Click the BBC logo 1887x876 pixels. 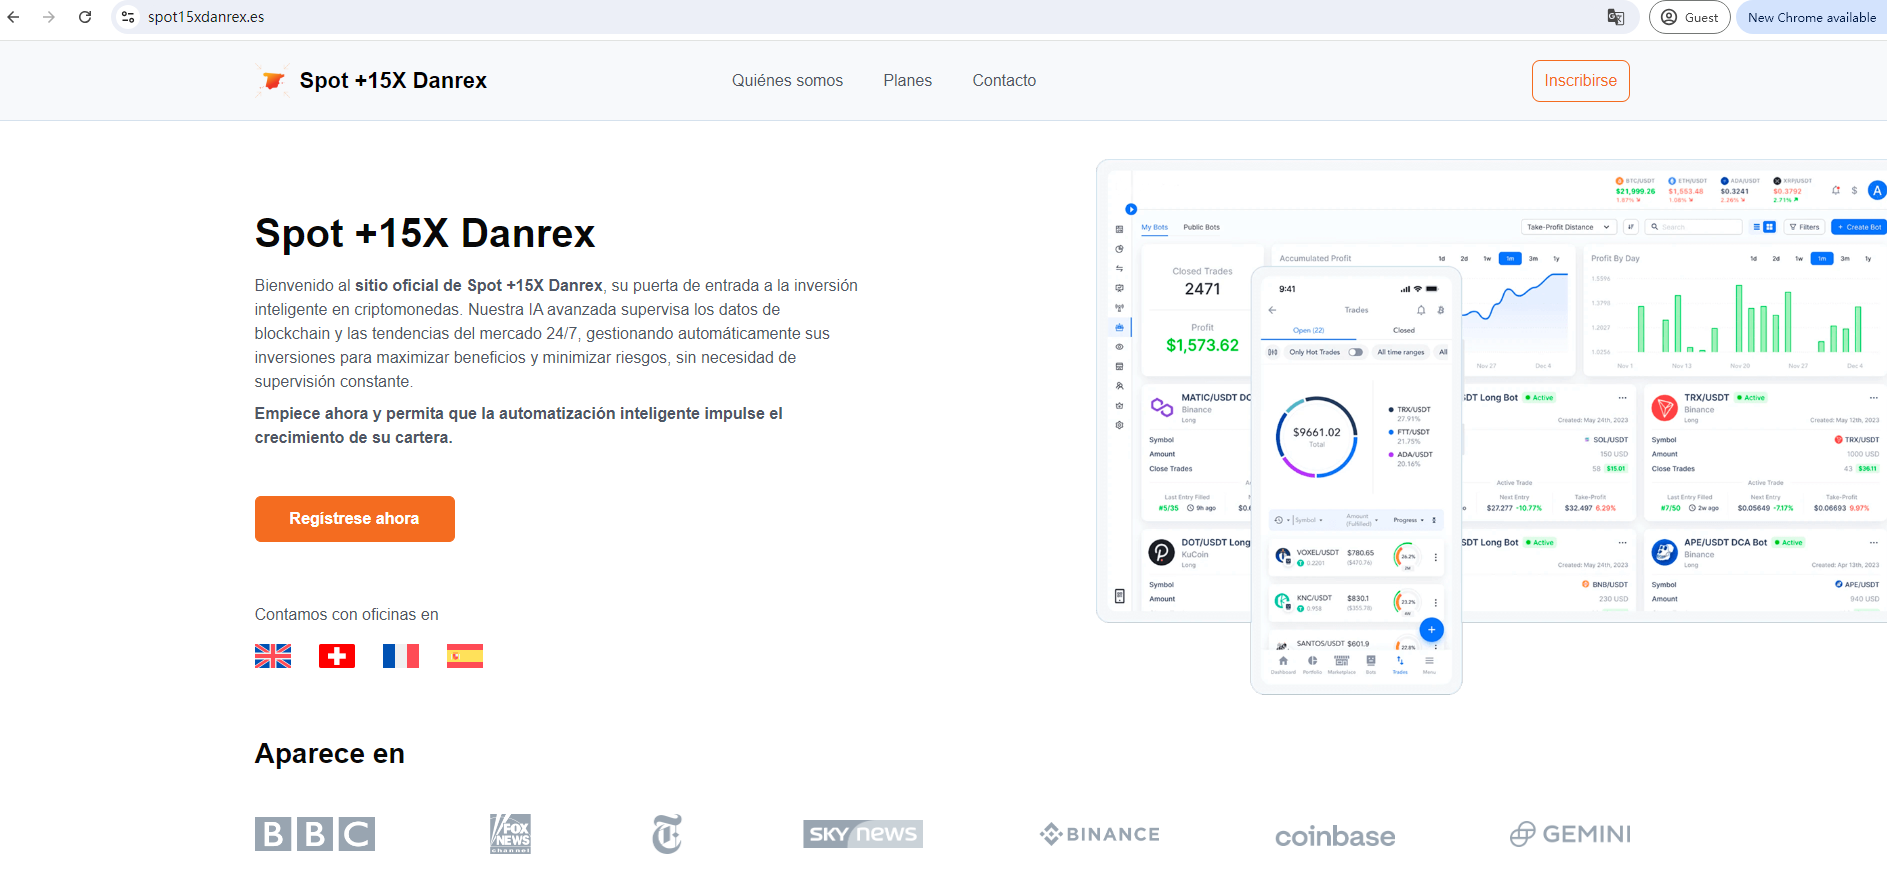pyautogui.click(x=315, y=834)
